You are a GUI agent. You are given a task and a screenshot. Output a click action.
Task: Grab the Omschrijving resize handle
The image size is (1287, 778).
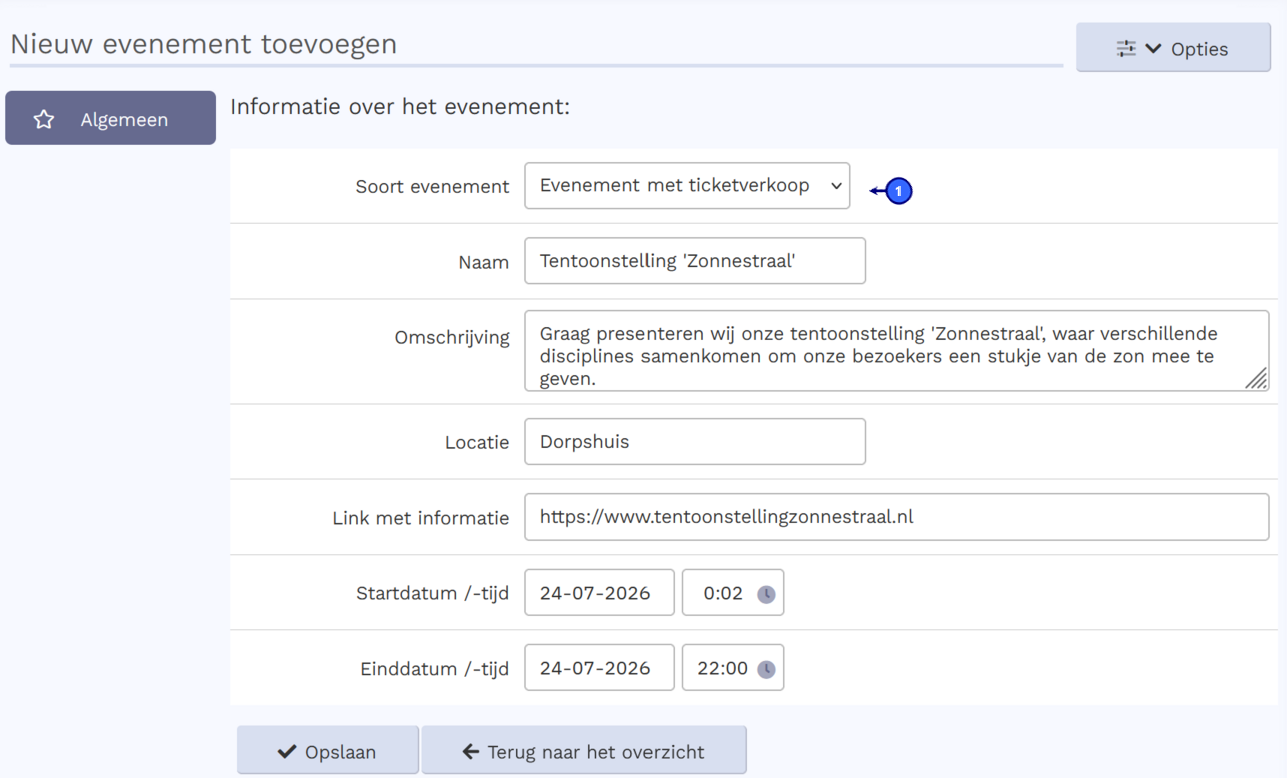1257,378
